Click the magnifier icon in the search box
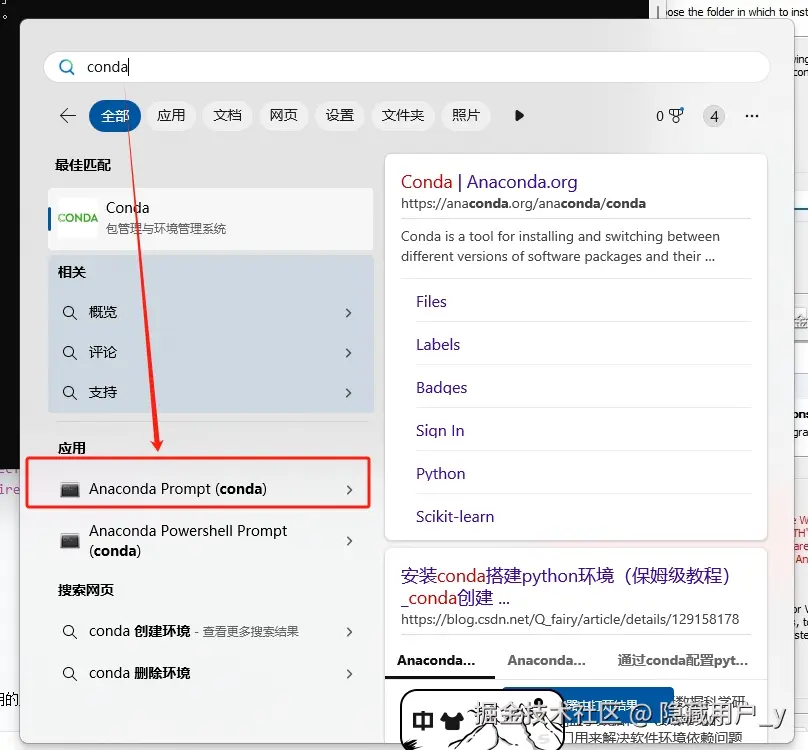 [x=66, y=66]
